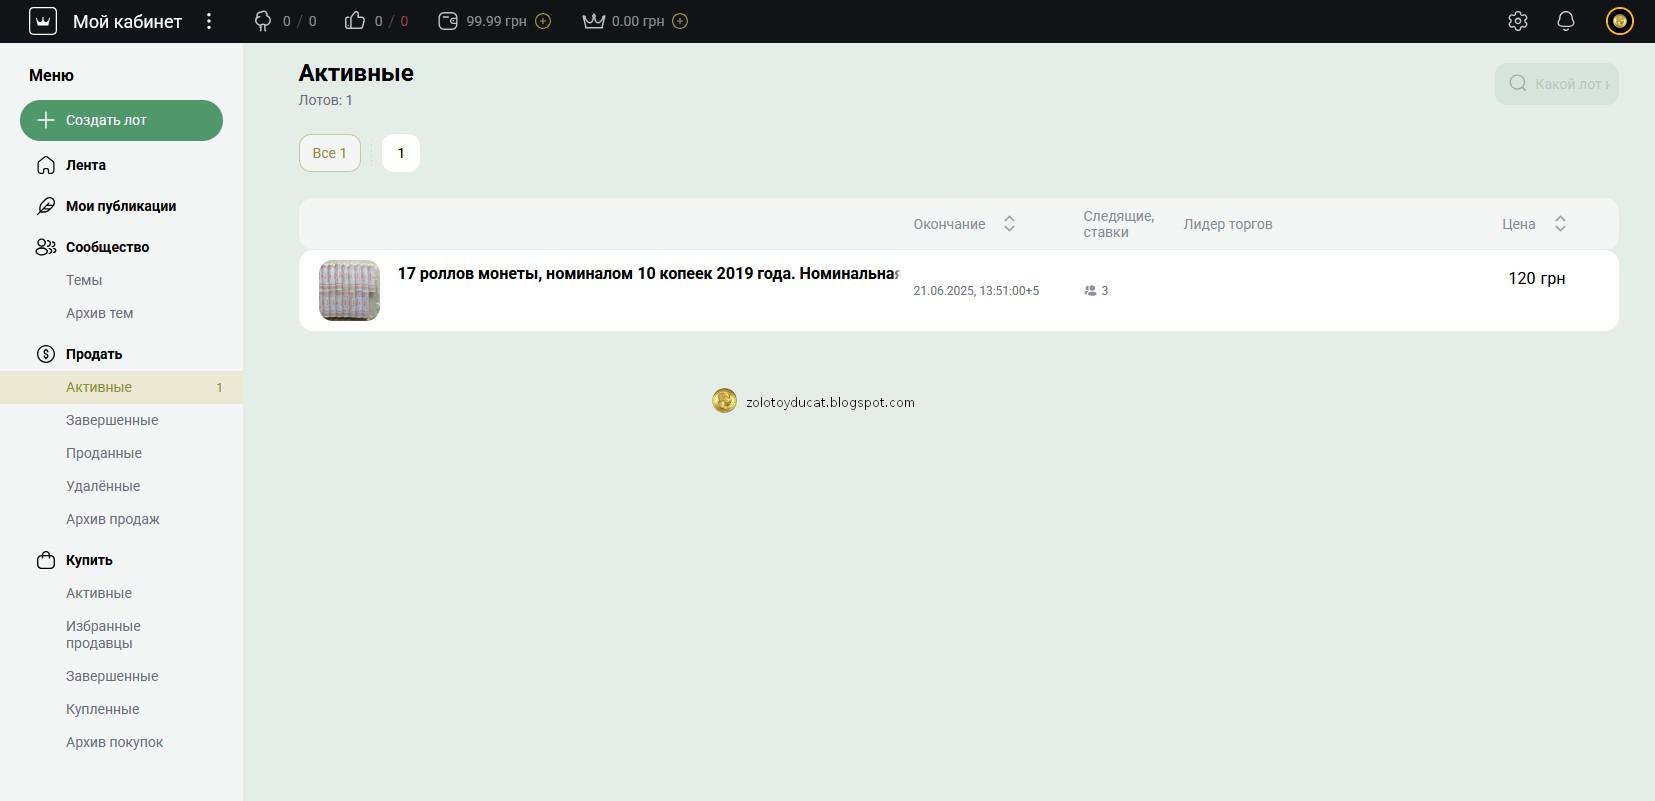Click the plus icon beside 0.00 грн
This screenshot has width=1655, height=801.
[680, 21]
